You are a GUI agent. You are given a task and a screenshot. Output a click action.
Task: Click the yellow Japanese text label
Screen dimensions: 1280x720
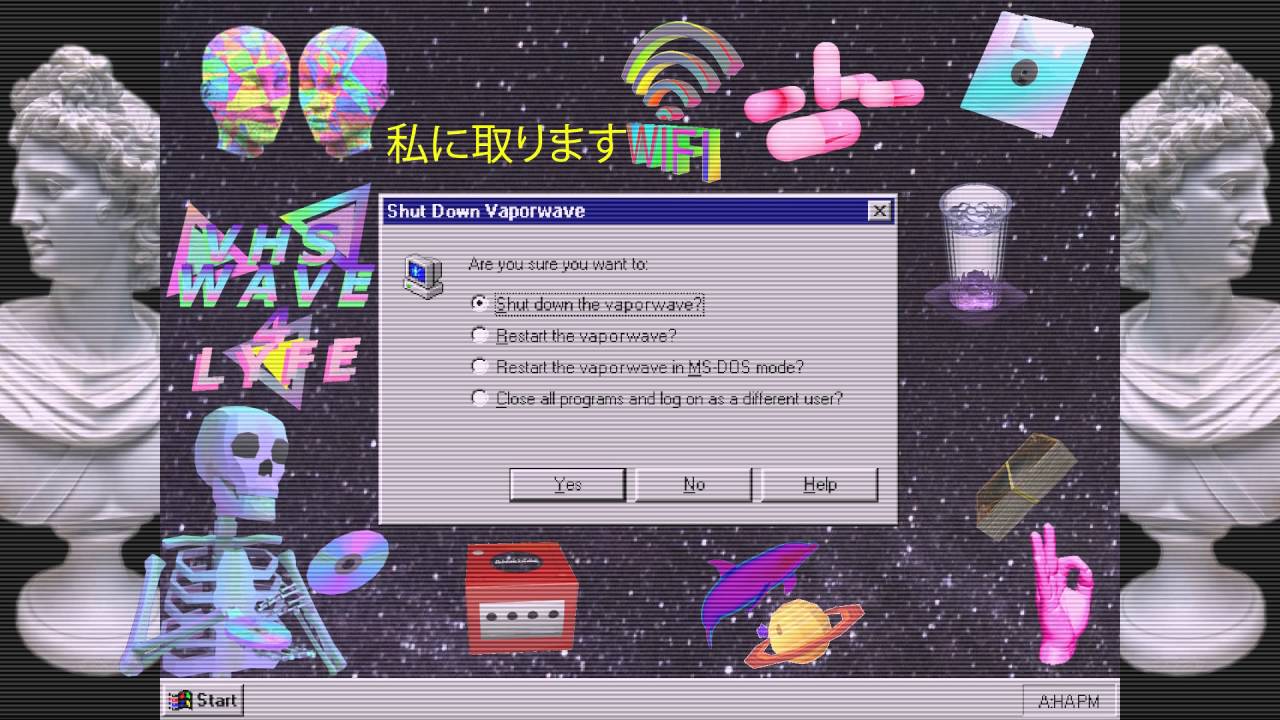tap(505, 143)
